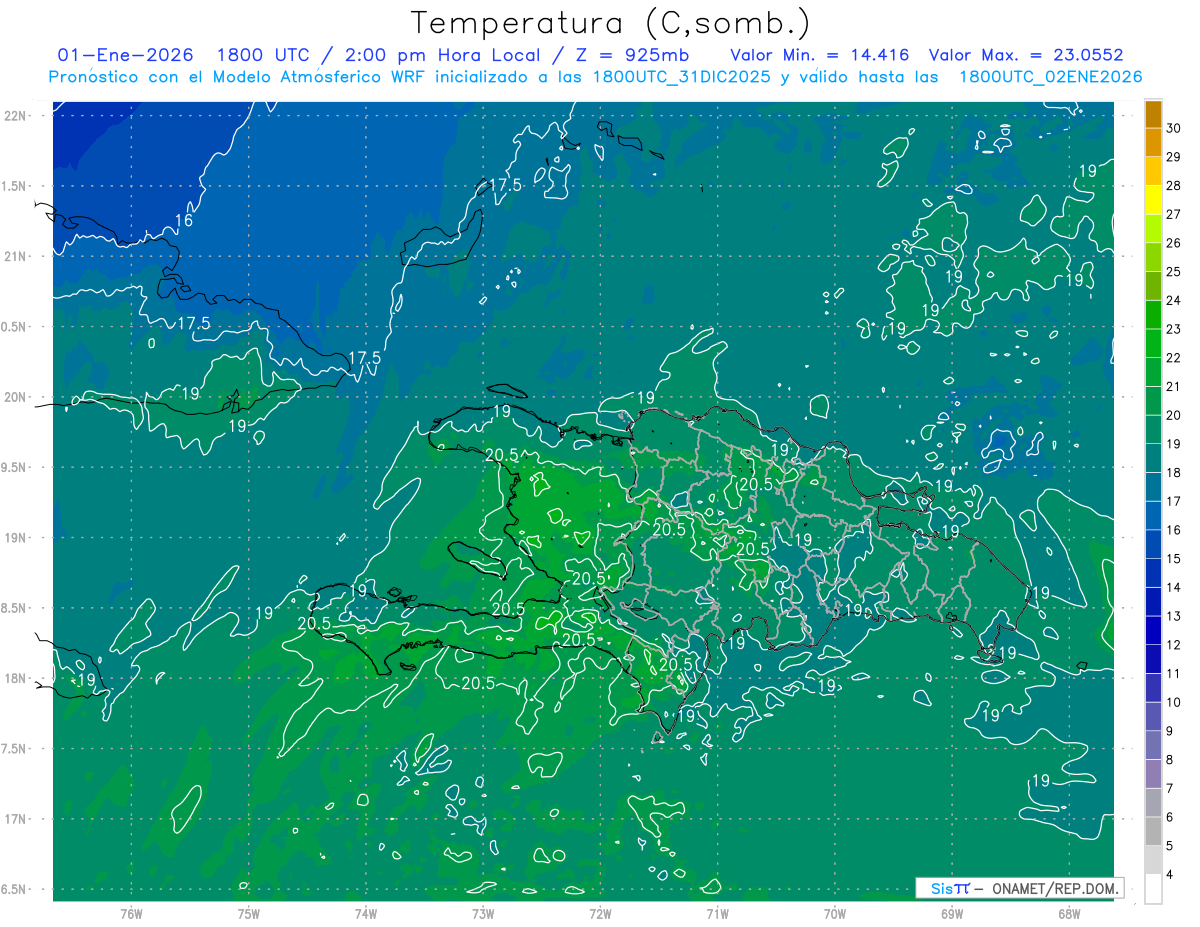Image resolution: width=1200 pixels, height=927 pixels.
Task: Click the yellow legend swatch between 27 and 28
Action: (1153, 200)
